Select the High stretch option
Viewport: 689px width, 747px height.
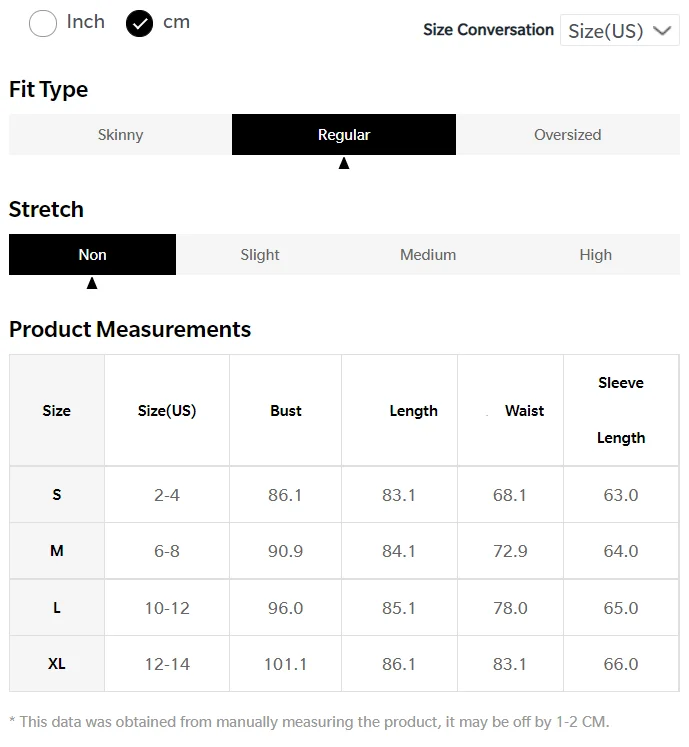[595, 255]
